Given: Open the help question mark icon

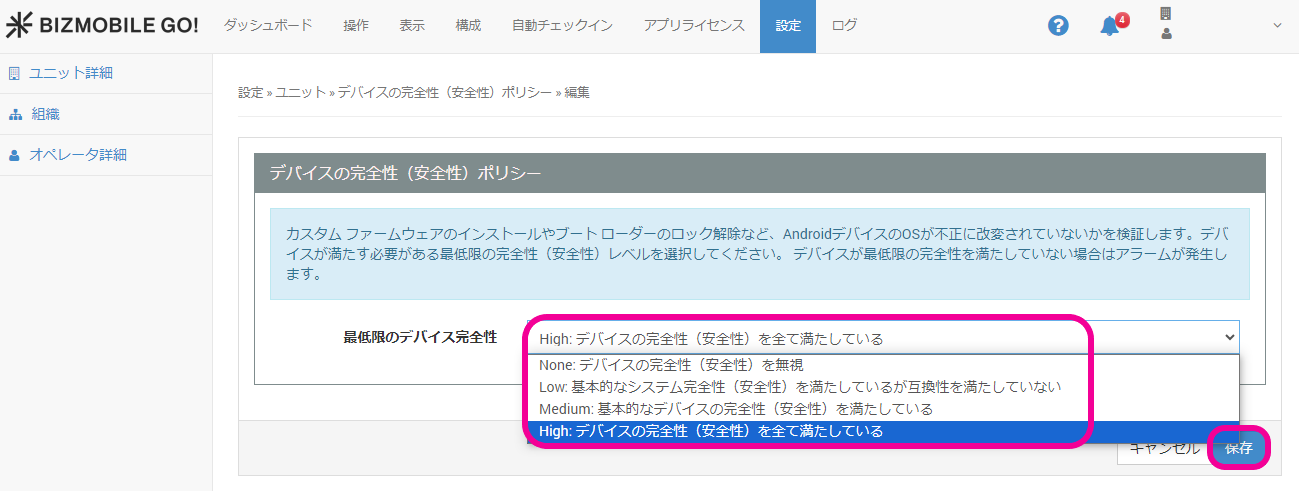Looking at the screenshot, I should [x=1058, y=26].
